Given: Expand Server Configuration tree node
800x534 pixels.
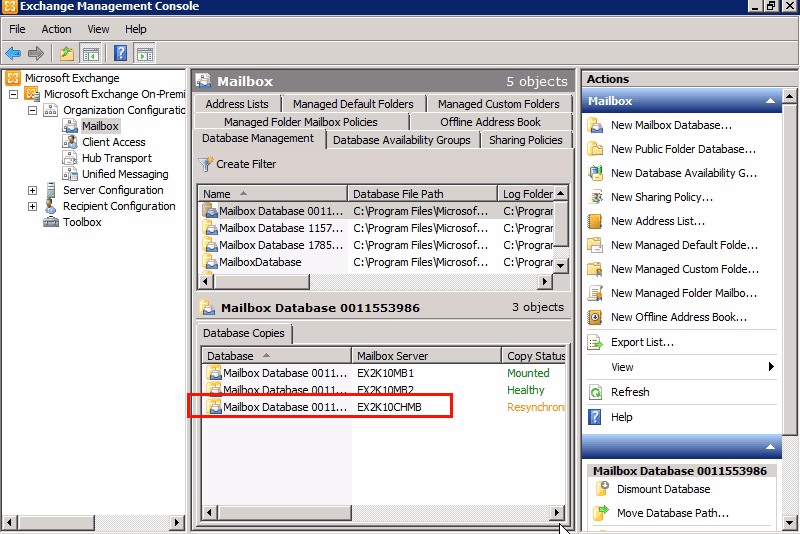Looking at the screenshot, I should (x=33, y=190).
